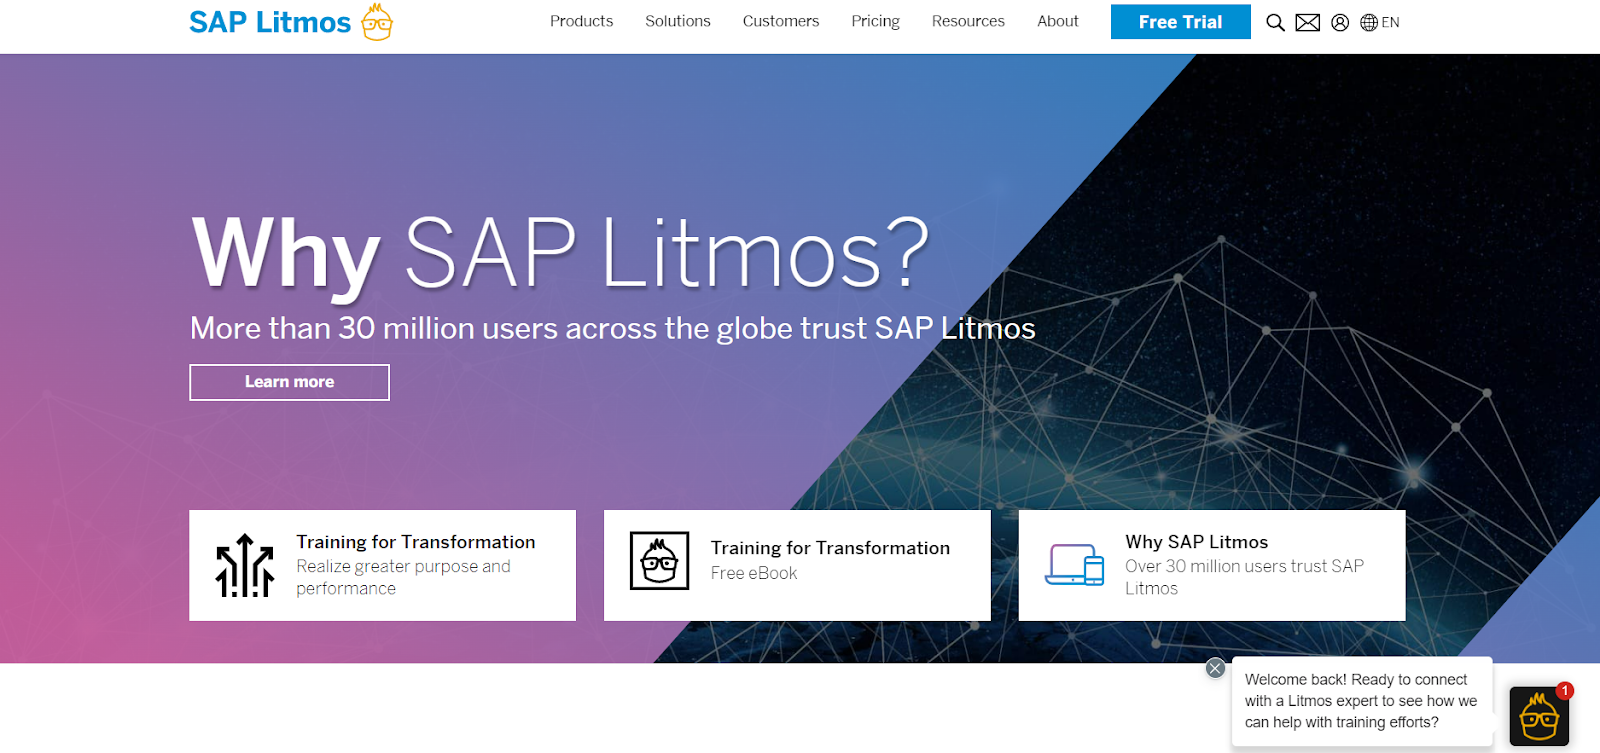Image resolution: width=1600 pixels, height=753 pixels.
Task: Open the About menu
Action: [x=1057, y=21]
